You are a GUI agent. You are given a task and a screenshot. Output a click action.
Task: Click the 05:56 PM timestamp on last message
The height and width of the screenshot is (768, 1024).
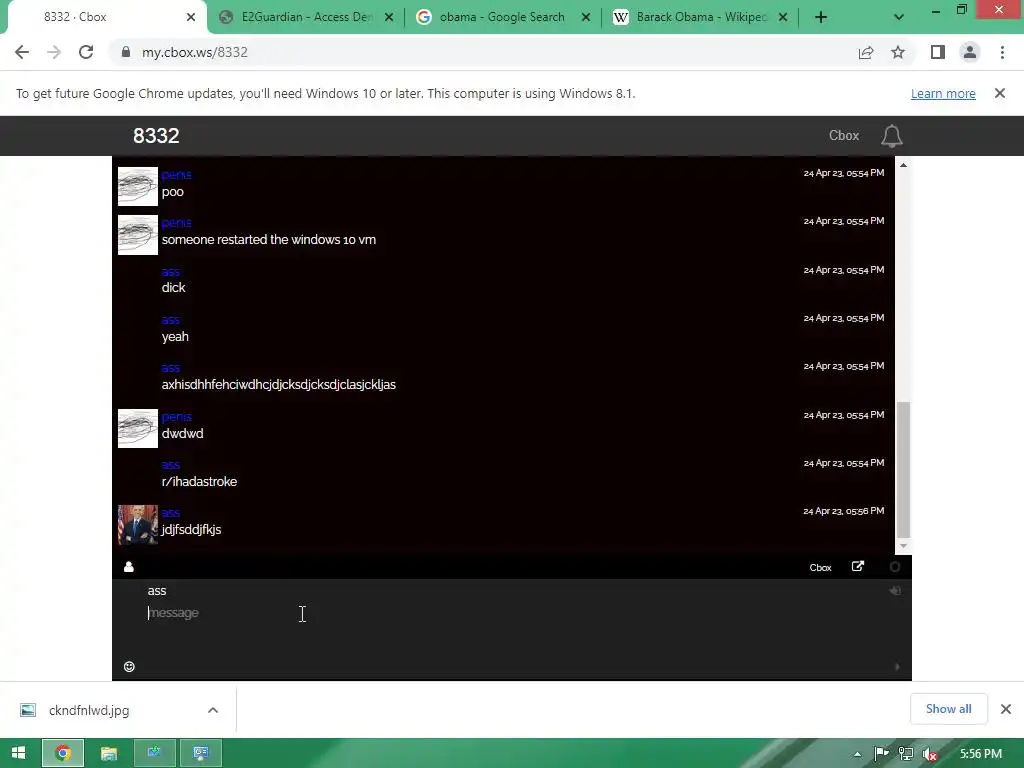point(844,511)
